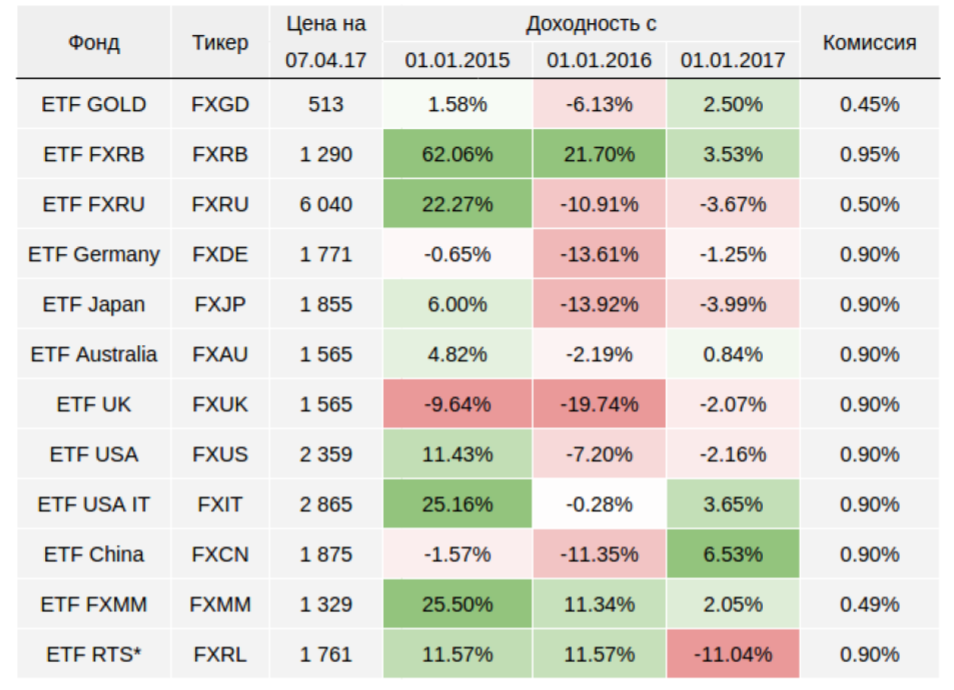This screenshot has height=690, width=954.
Task: Select the FXRB ticker cell
Action: point(220,154)
